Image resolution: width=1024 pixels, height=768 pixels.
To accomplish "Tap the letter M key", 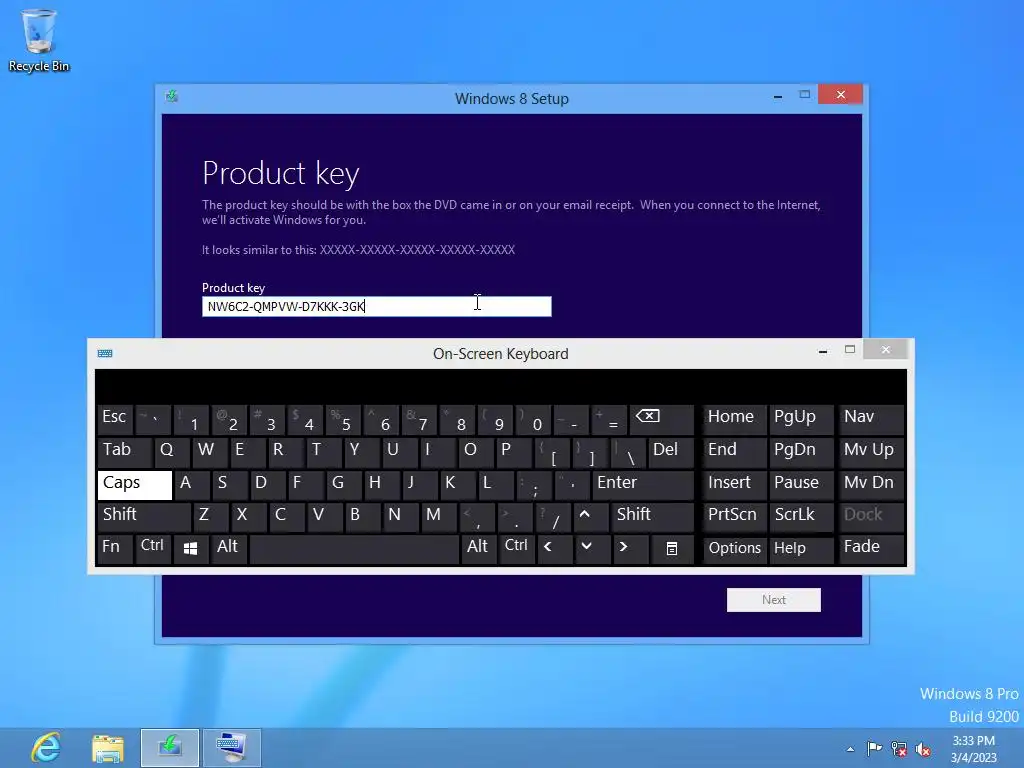I will click(438, 517).
